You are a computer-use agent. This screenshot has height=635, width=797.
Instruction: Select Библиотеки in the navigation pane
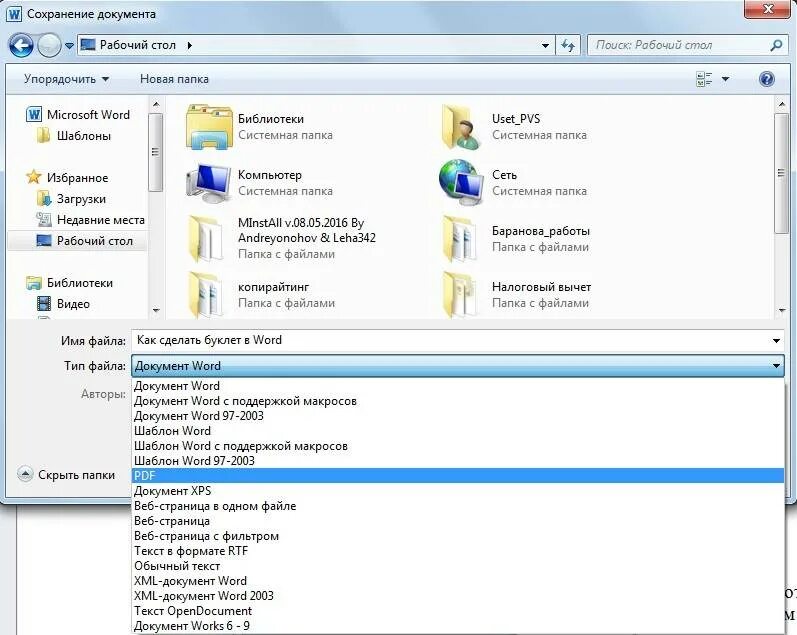tap(69, 283)
